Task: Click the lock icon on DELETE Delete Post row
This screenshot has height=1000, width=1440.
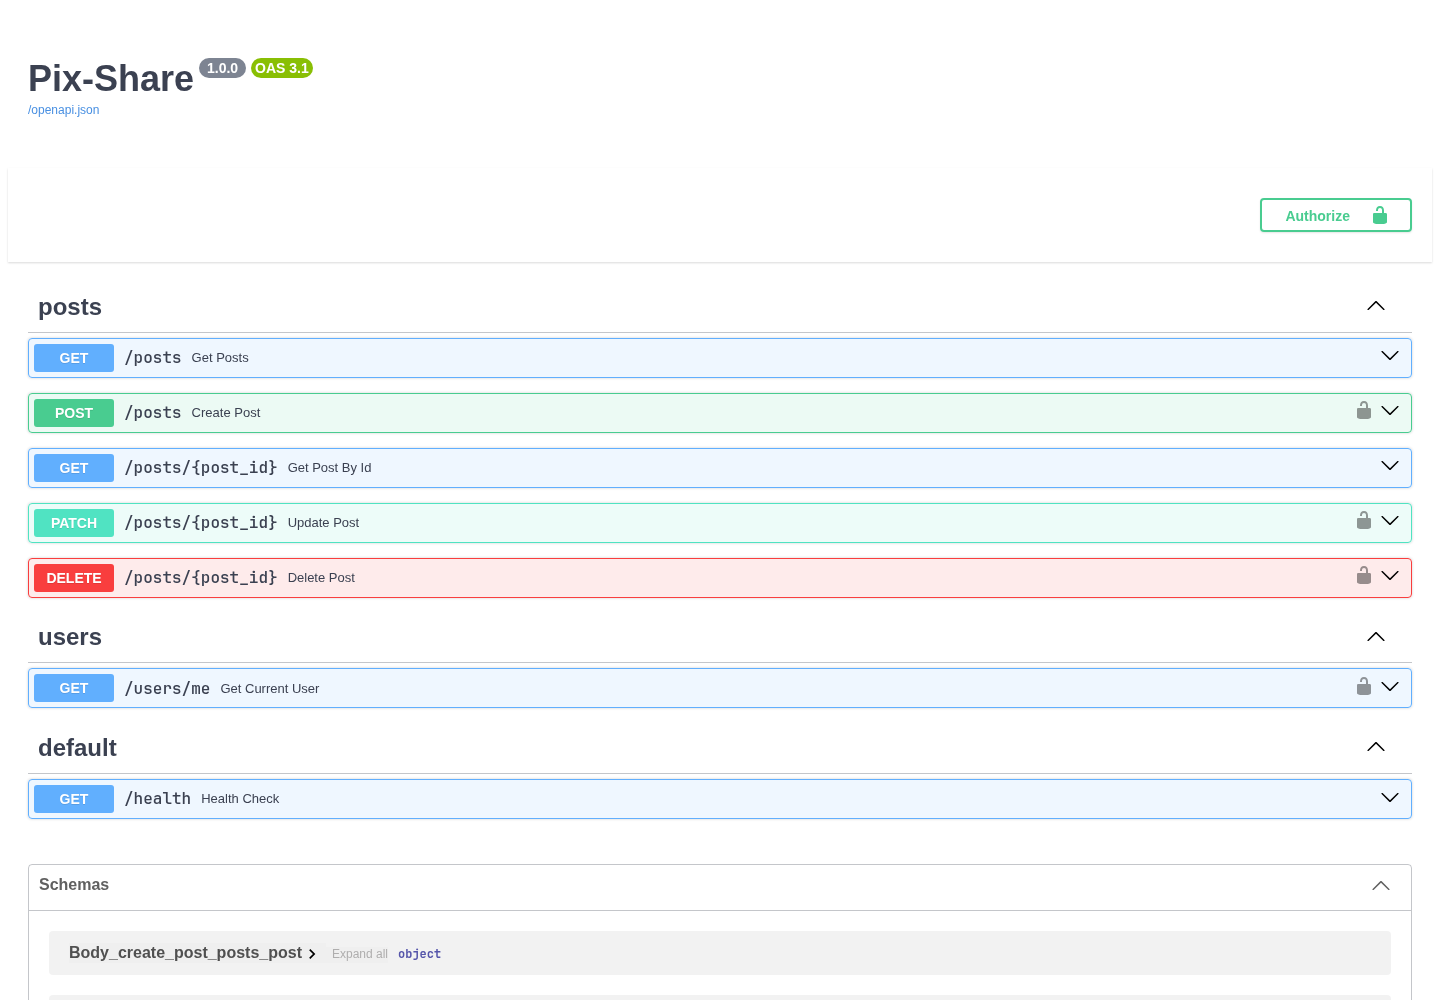Action: point(1364,576)
